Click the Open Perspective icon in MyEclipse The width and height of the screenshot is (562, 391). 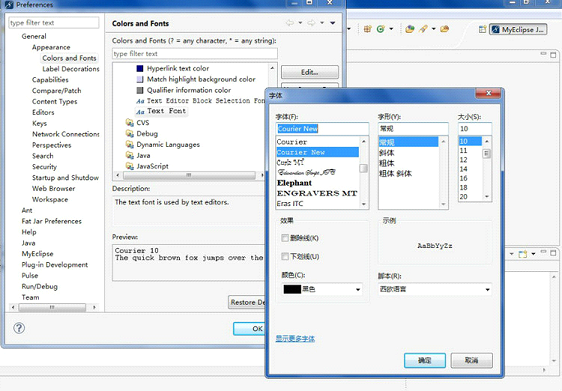(482, 29)
